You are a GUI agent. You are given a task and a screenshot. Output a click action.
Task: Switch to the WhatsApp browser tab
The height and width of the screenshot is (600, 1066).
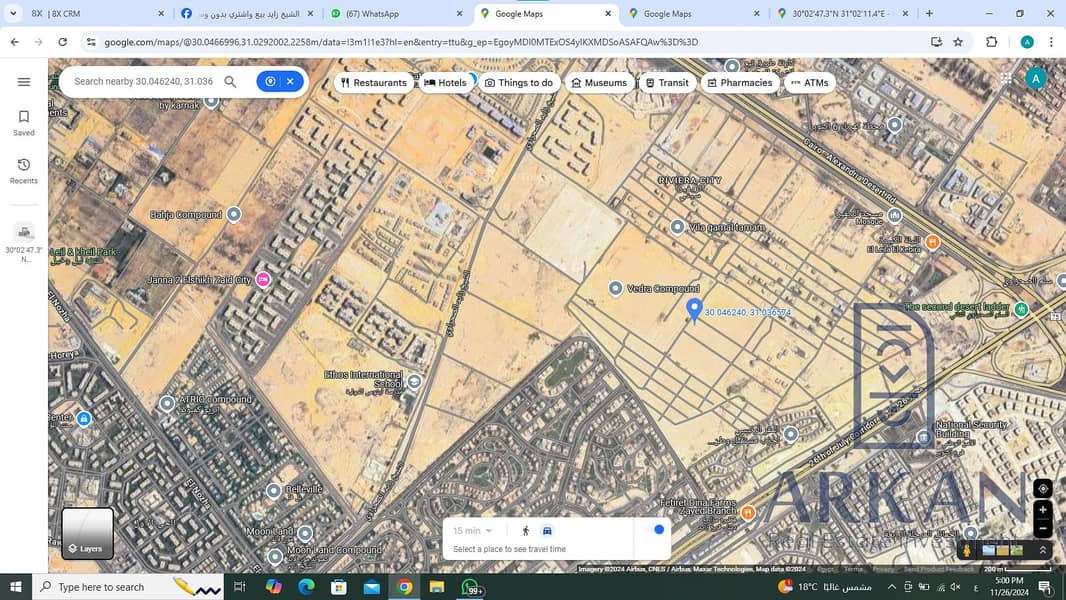click(390, 14)
